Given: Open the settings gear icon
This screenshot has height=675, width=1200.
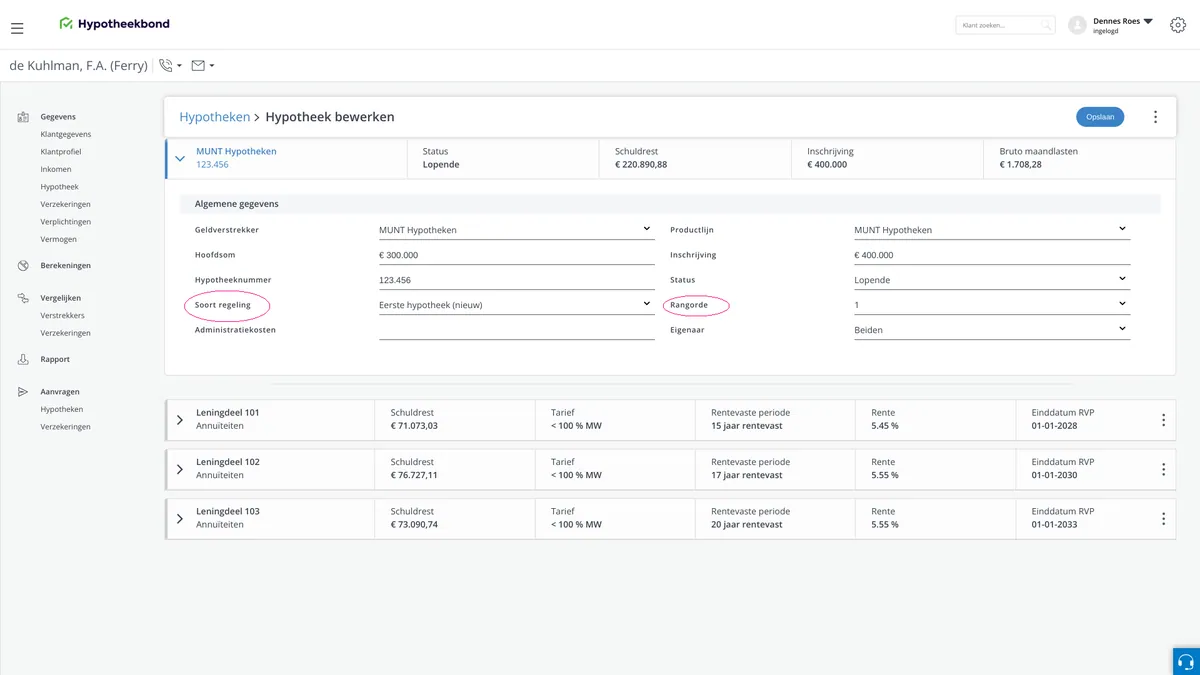Looking at the screenshot, I should 1177,25.
